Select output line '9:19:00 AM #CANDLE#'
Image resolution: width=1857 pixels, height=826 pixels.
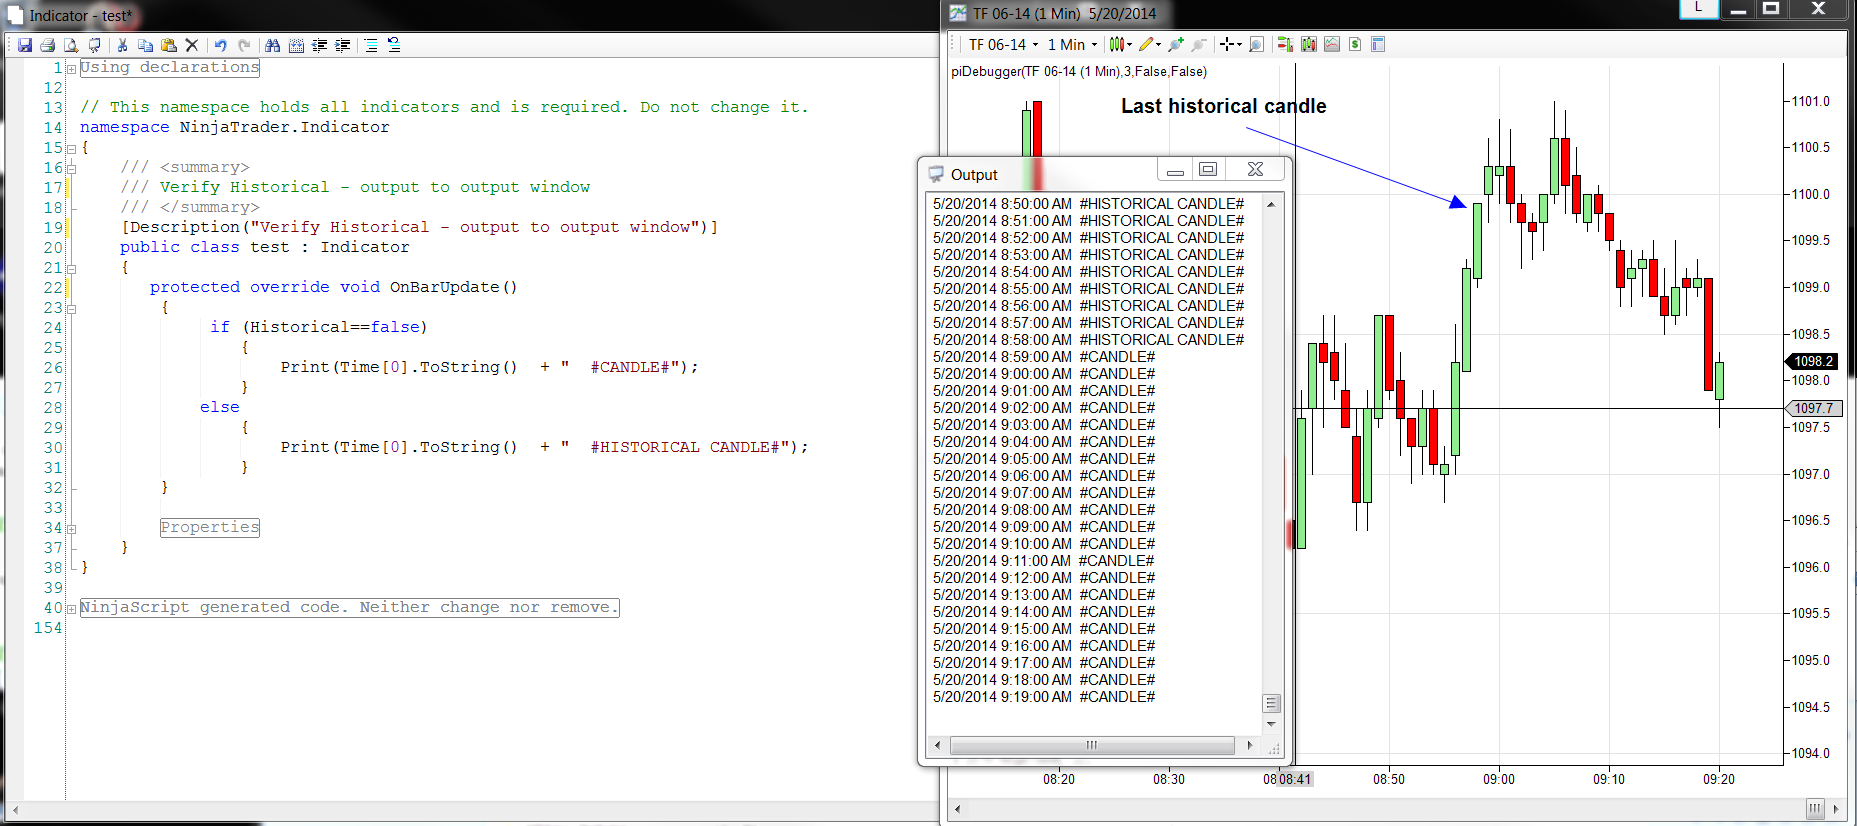(x=1044, y=697)
